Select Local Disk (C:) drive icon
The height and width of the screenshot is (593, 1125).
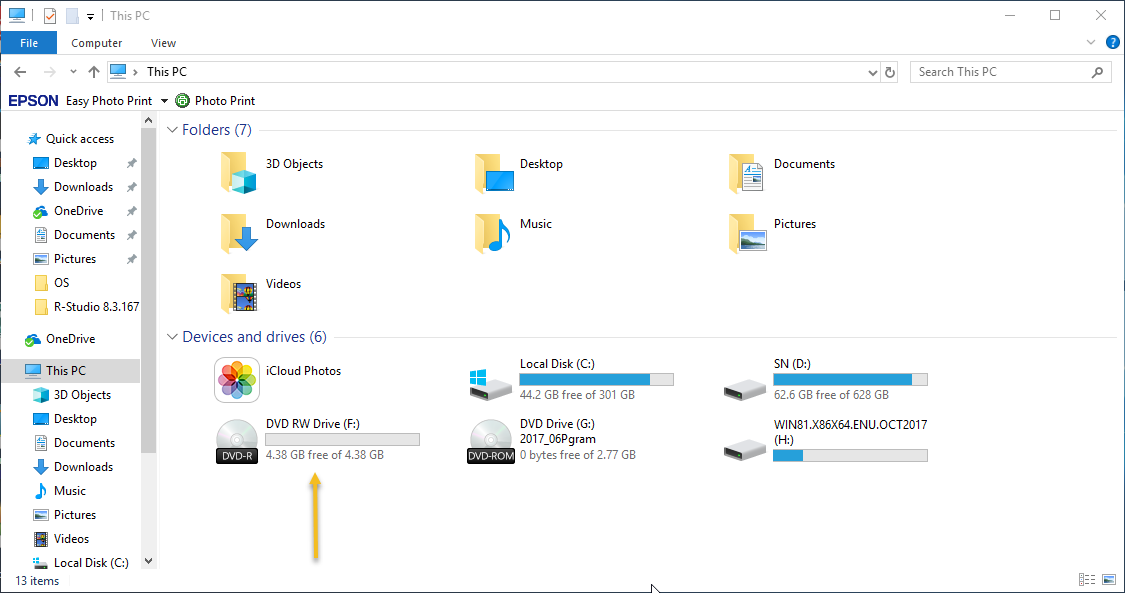(491, 385)
